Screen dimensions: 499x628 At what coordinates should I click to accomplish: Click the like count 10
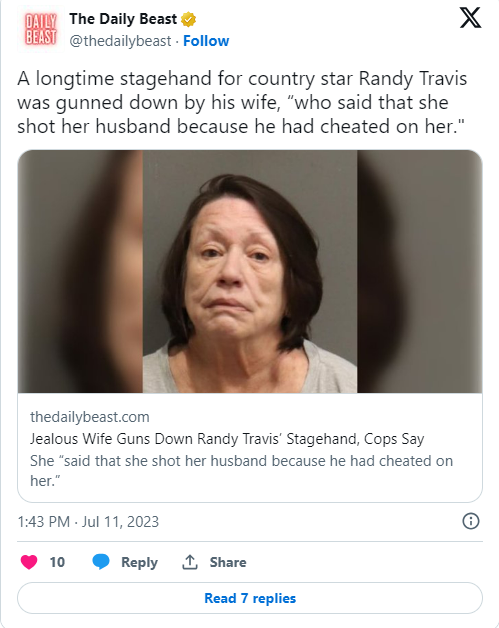click(x=57, y=562)
